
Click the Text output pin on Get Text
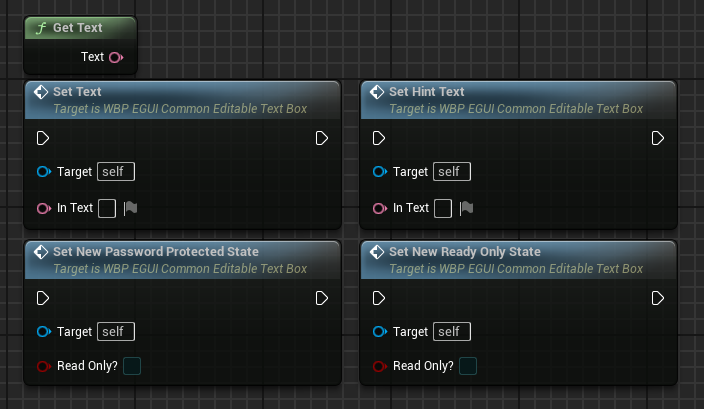click(116, 57)
